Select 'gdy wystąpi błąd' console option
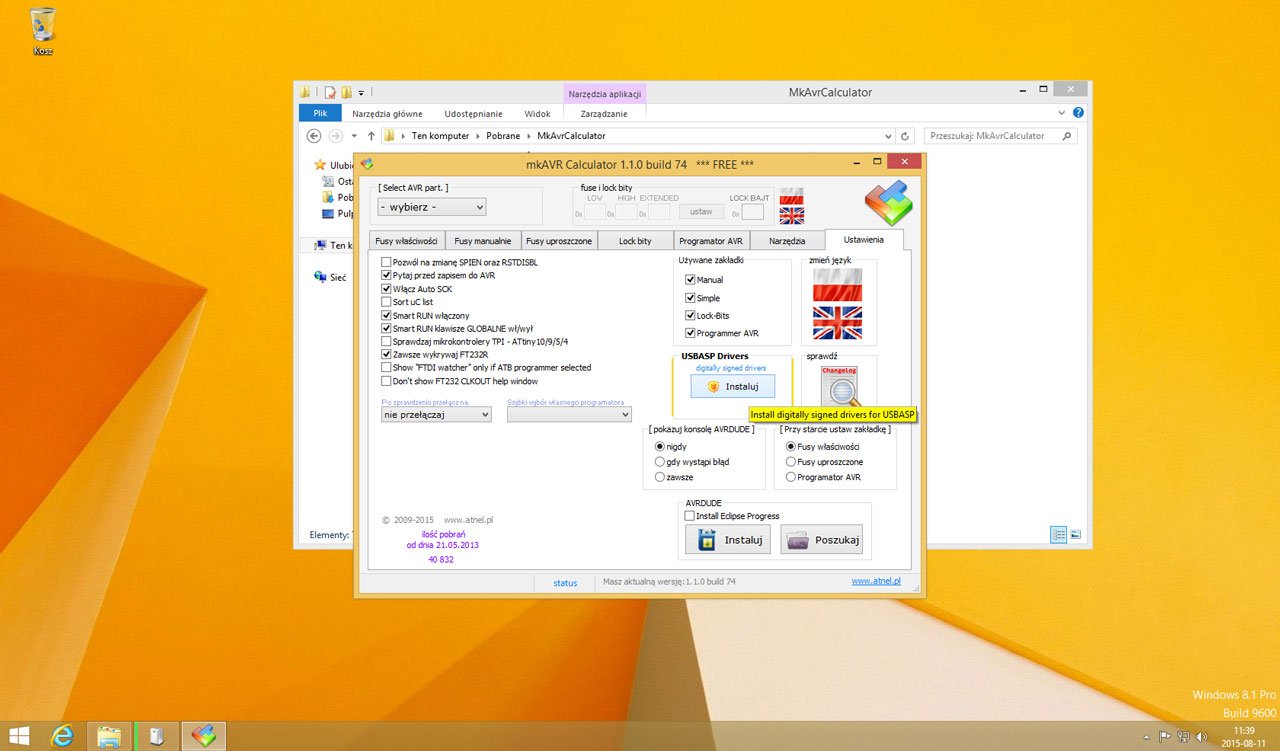Image resolution: width=1280 pixels, height=751 pixels. pos(659,462)
